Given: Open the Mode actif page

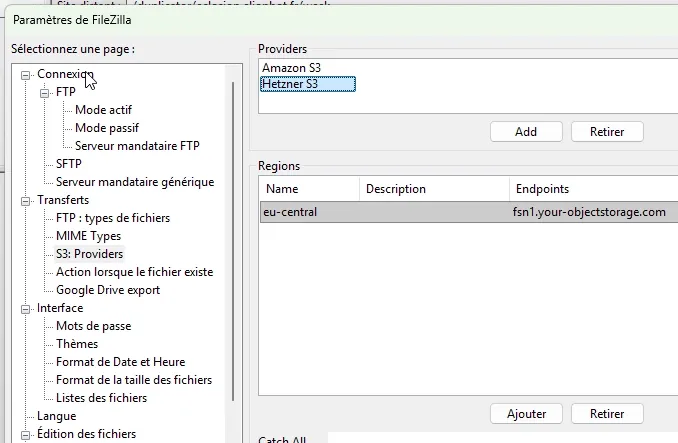Looking at the screenshot, I should [103, 110].
